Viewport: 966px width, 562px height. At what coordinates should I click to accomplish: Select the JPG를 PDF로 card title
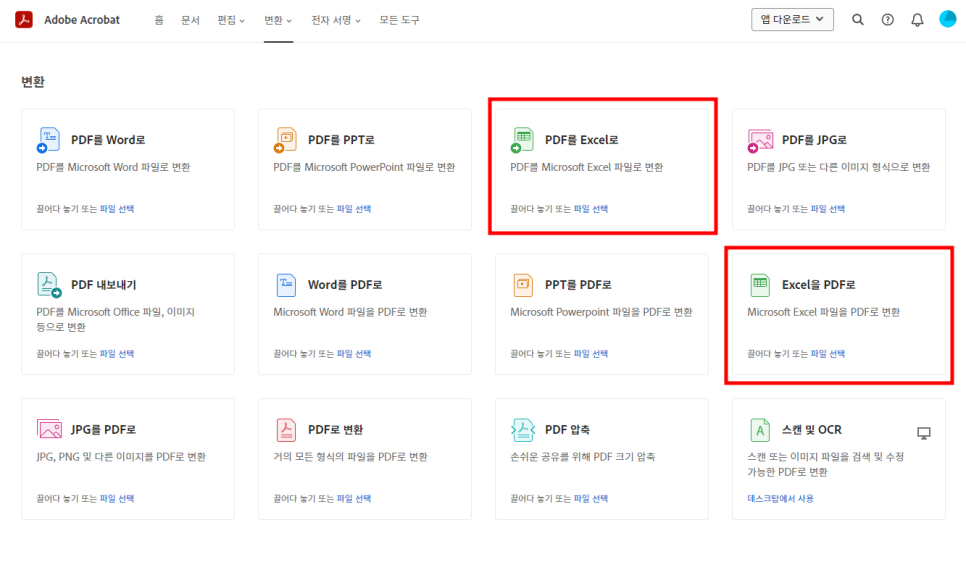pos(104,430)
